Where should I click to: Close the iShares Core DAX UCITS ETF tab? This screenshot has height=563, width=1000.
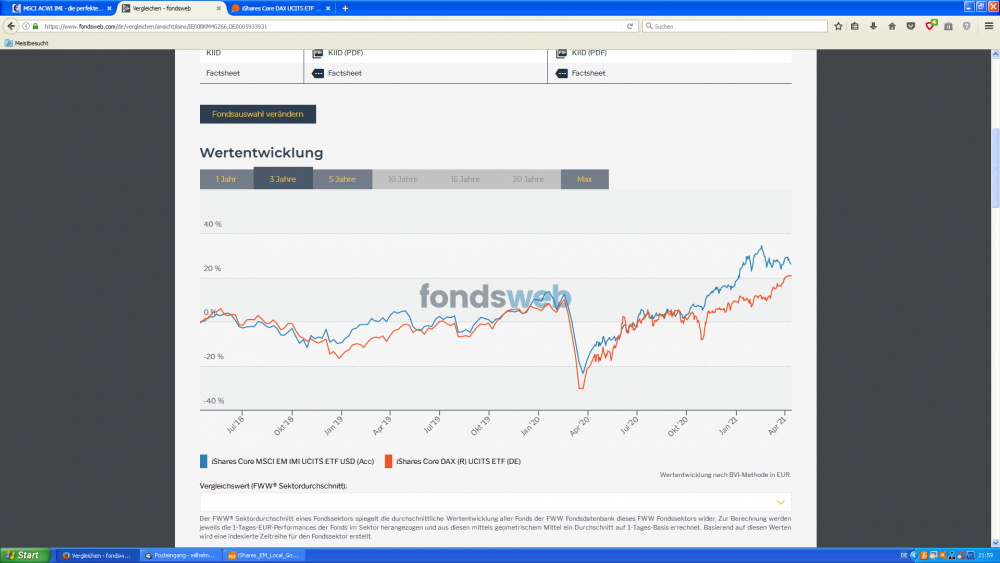pyautogui.click(x=328, y=8)
